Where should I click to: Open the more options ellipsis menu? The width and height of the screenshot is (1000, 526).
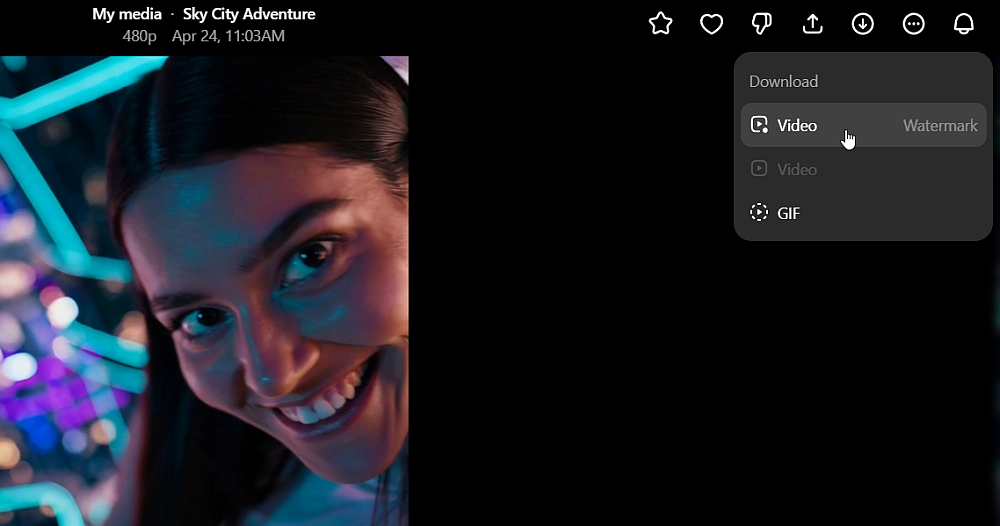point(914,24)
